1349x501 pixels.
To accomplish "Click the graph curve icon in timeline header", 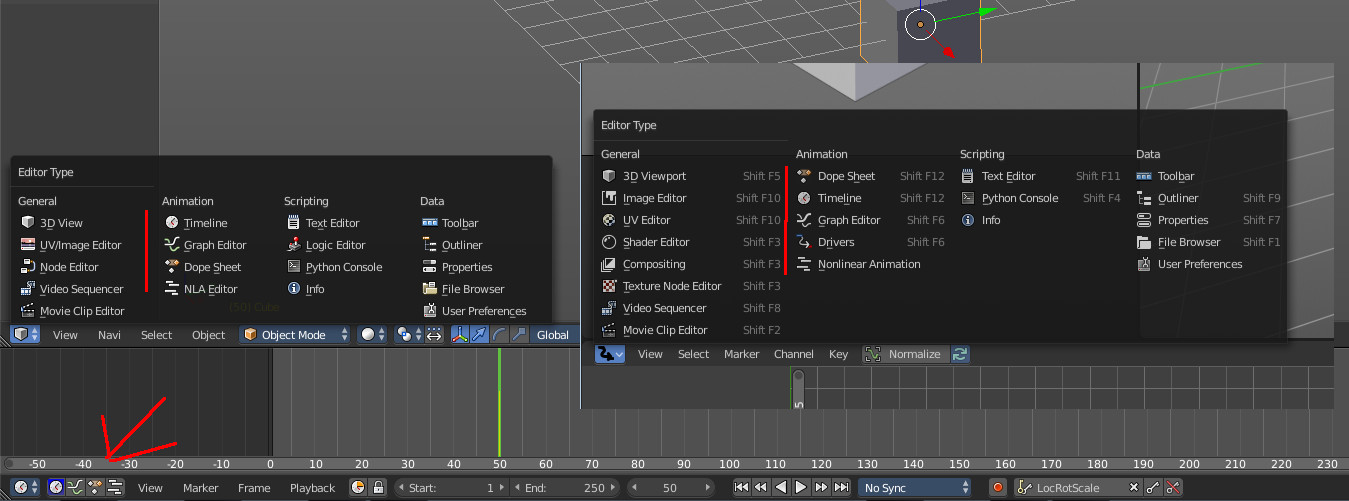I will click(x=75, y=487).
